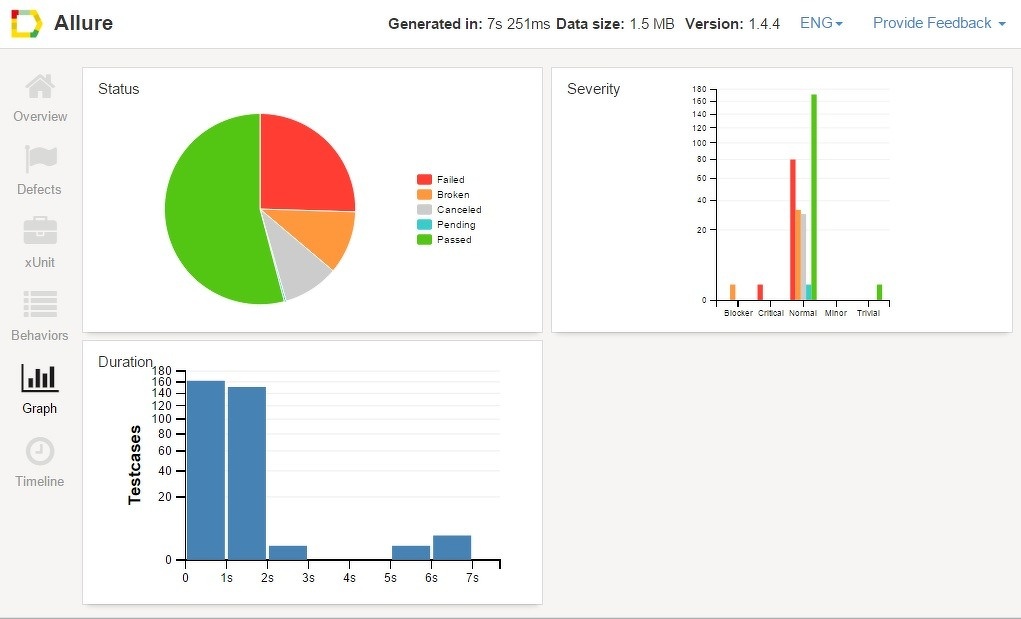Click the Allure title text
The width and height of the screenshot is (1021, 619).
tap(83, 23)
